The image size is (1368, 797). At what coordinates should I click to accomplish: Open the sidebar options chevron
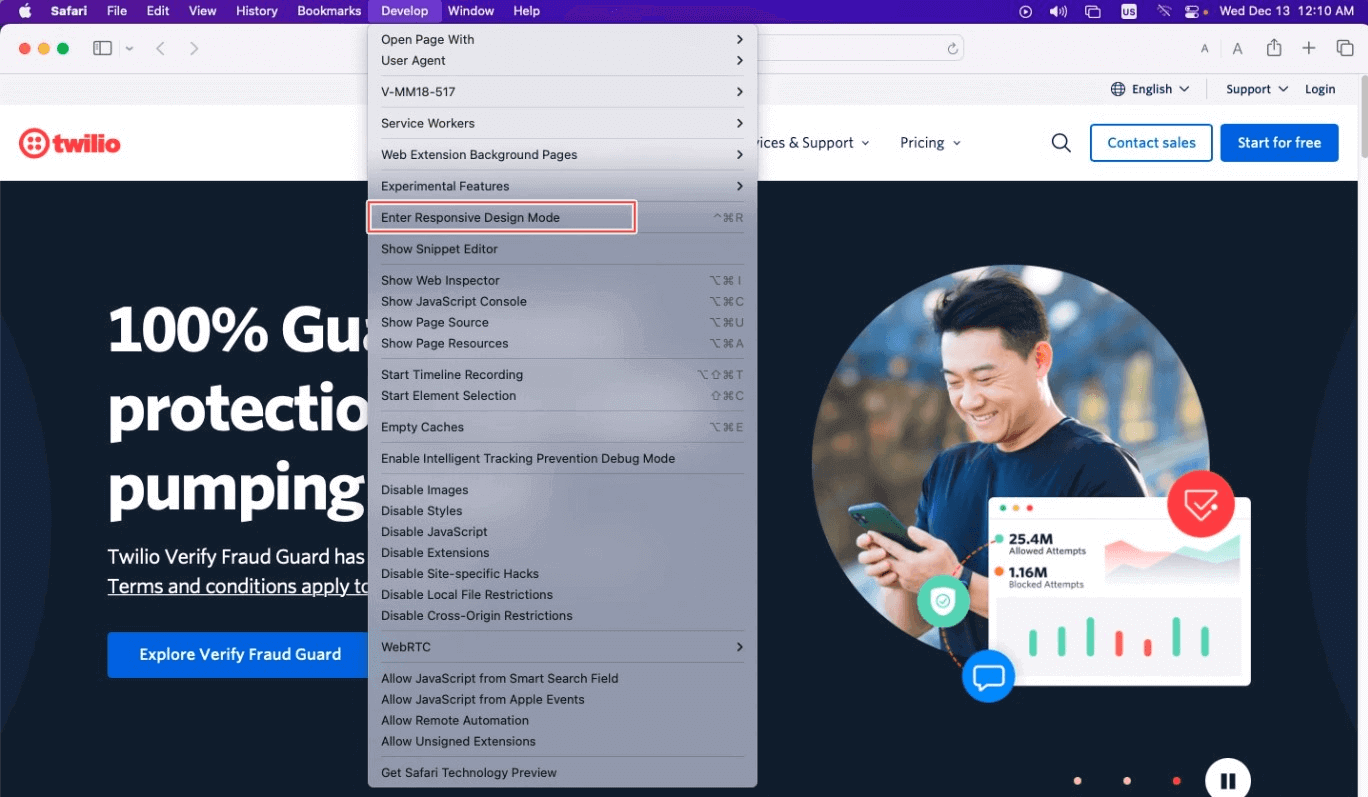(129, 49)
